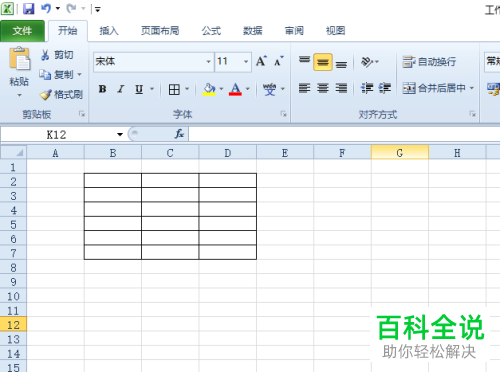
Task: Click the Select All corner triangle
Action: (x=13, y=152)
